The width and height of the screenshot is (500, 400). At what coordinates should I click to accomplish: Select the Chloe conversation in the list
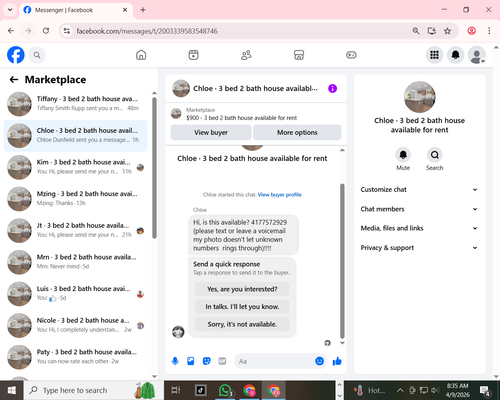75,135
